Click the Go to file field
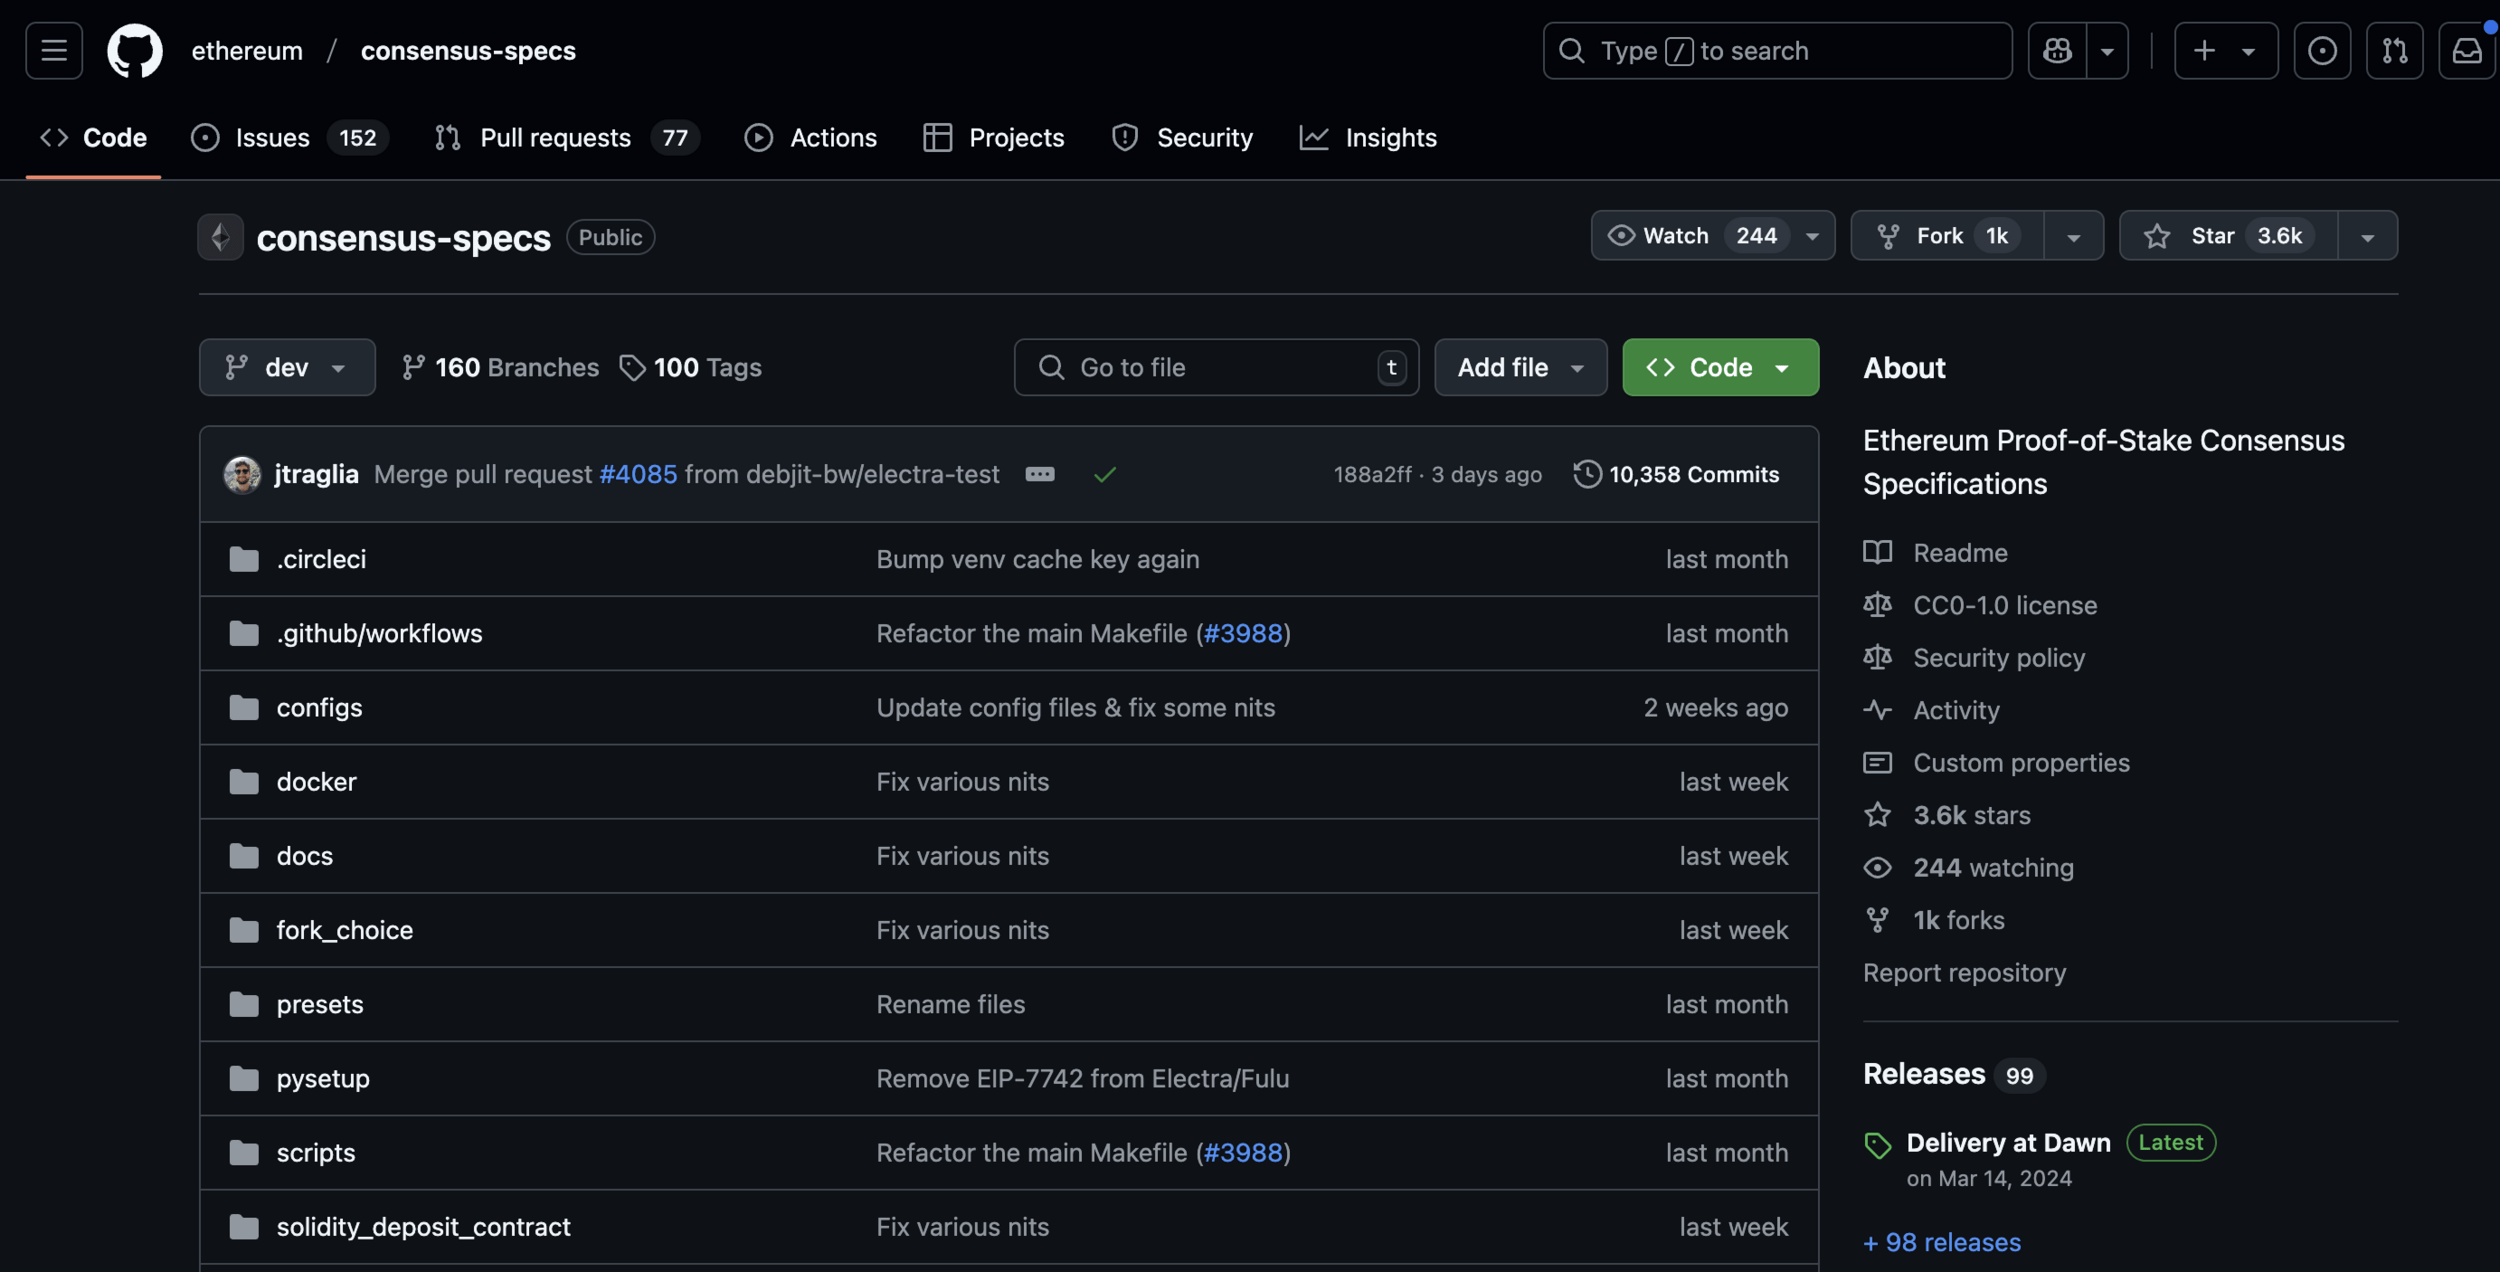The width and height of the screenshot is (2500, 1272). pos(1215,368)
